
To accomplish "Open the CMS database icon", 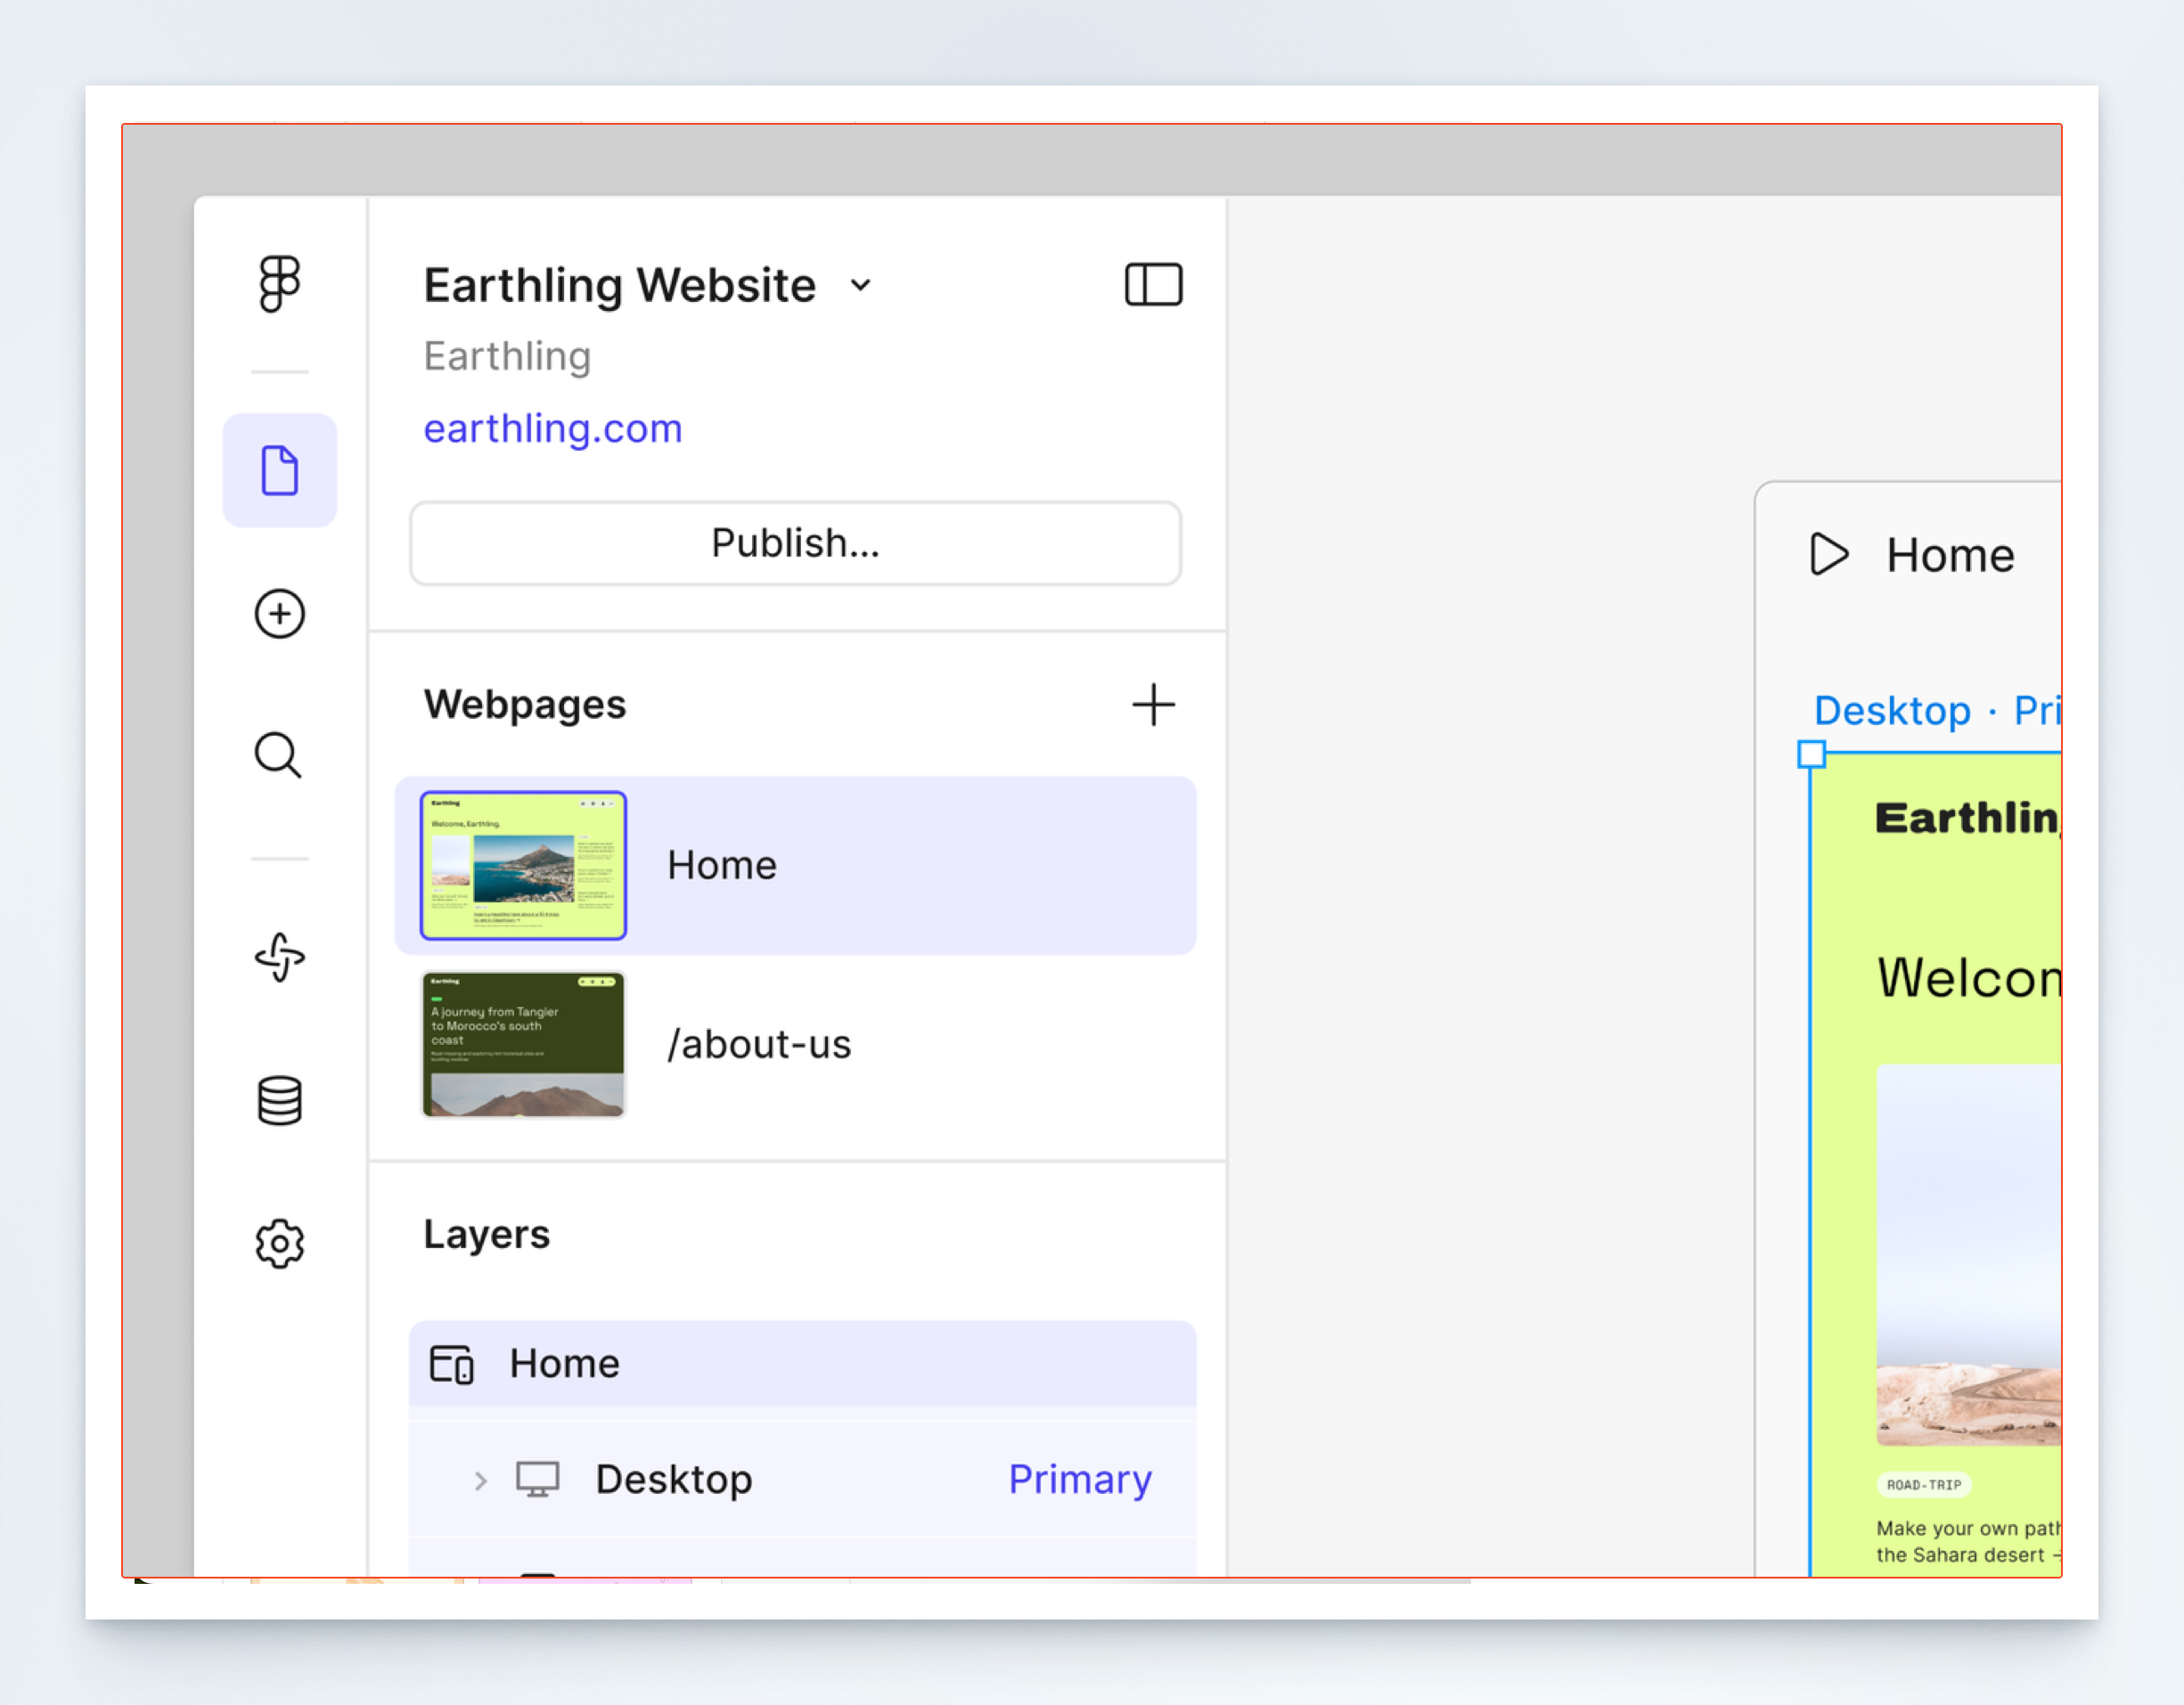I will tap(279, 1101).
